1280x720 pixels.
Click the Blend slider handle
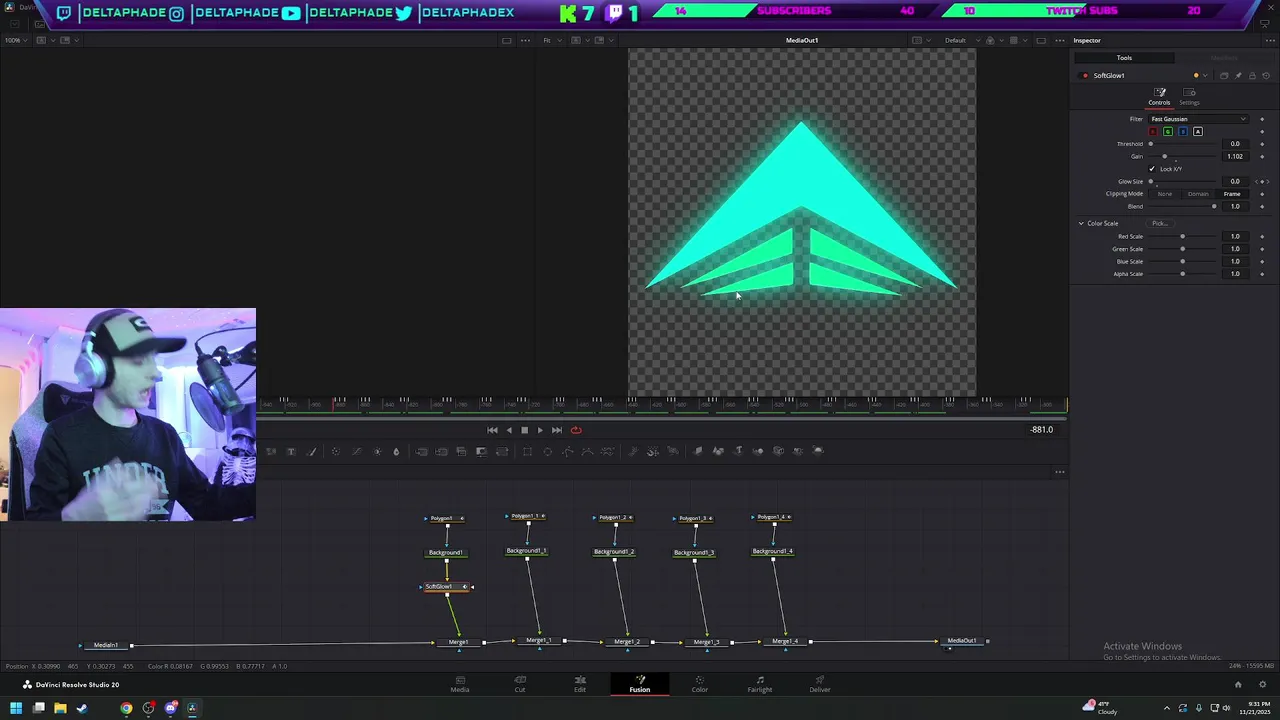1214,207
